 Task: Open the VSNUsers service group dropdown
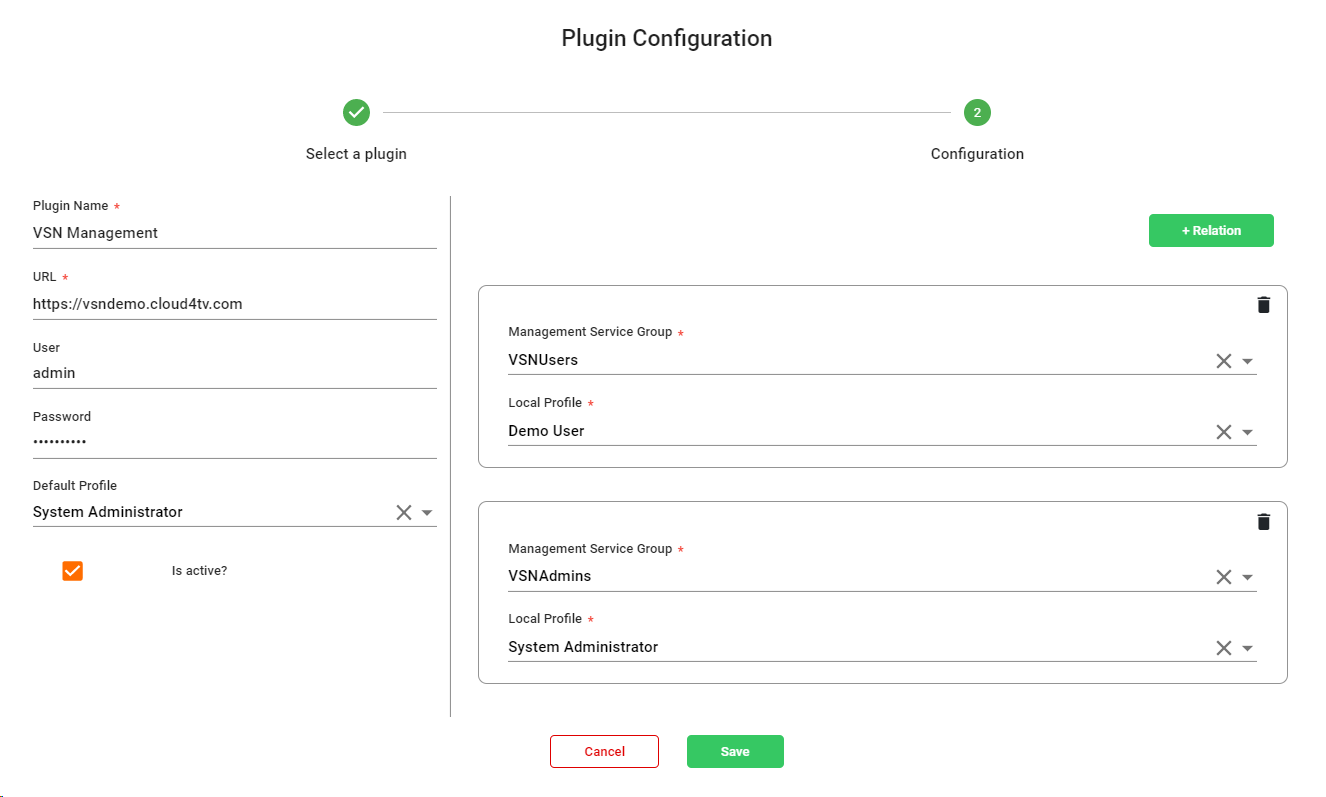pos(1247,361)
